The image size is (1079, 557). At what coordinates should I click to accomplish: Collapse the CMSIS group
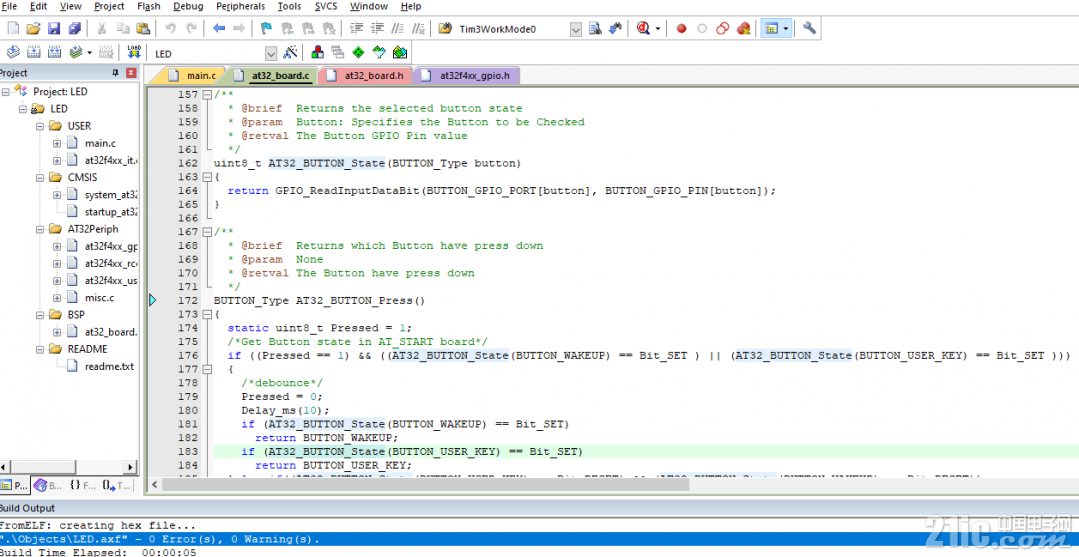coord(40,178)
